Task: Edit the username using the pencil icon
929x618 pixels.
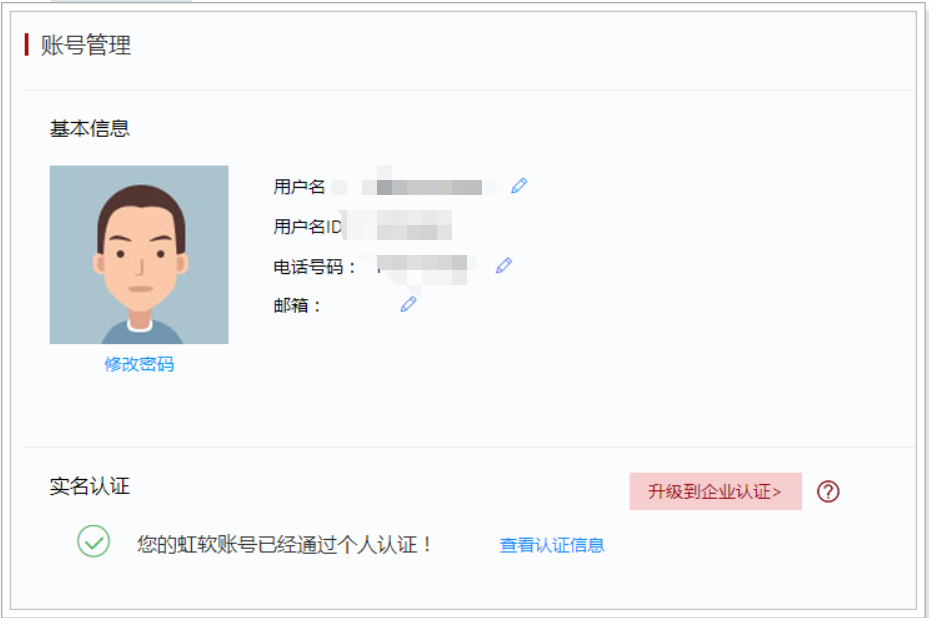Action: click(x=518, y=185)
